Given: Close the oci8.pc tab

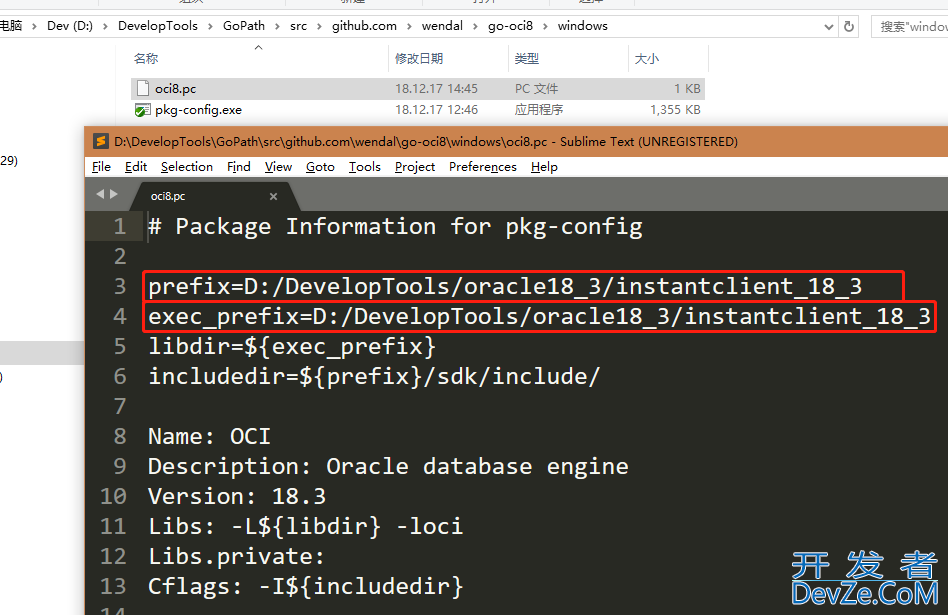Looking at the screenshot, I should point(273,196).
